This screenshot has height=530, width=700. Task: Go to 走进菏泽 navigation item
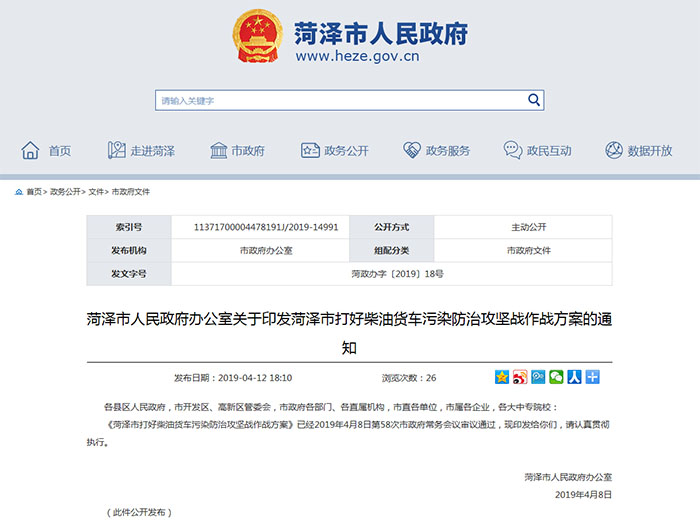(141, 151)
